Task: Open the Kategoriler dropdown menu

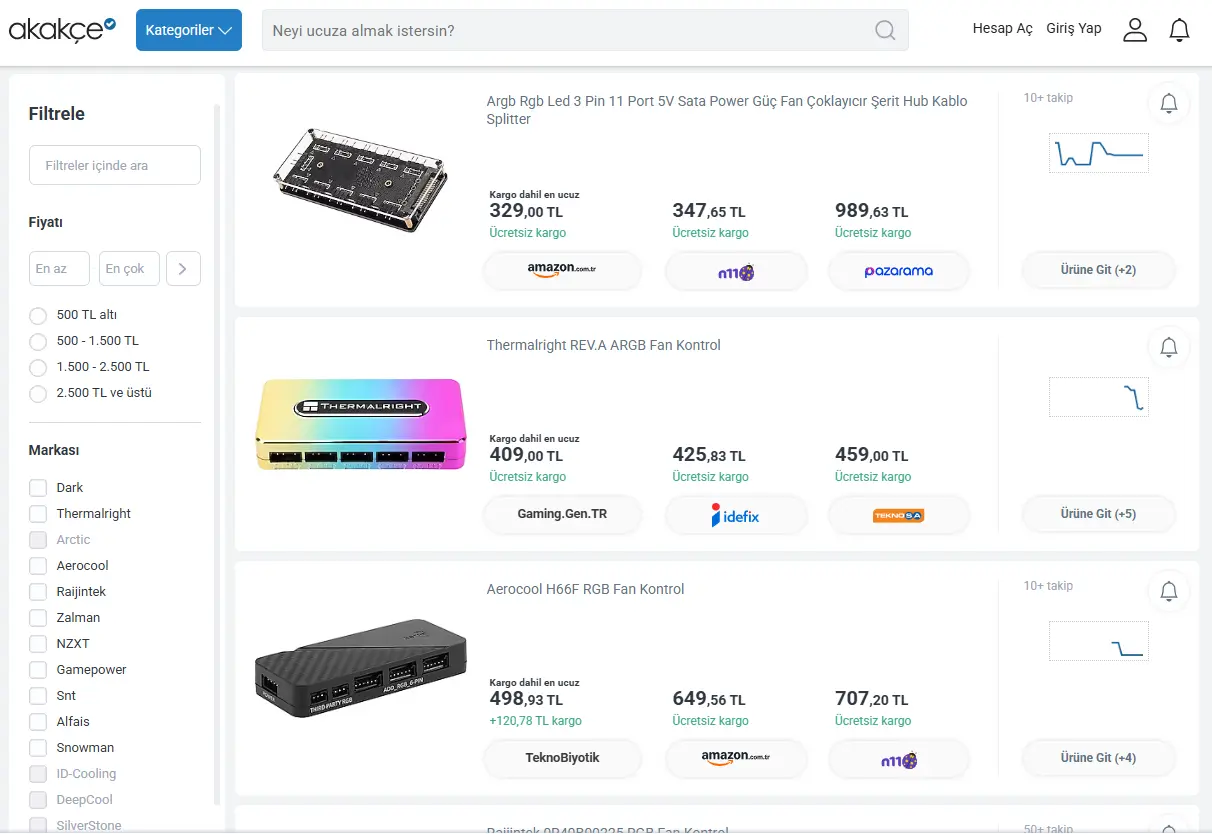Action: point(189,30)
